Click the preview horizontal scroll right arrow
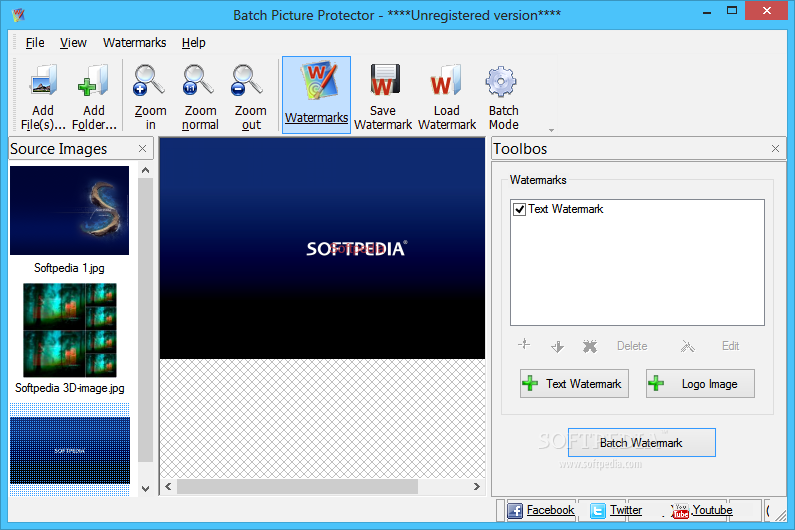The image size is (795, 530). coord(477,486)
